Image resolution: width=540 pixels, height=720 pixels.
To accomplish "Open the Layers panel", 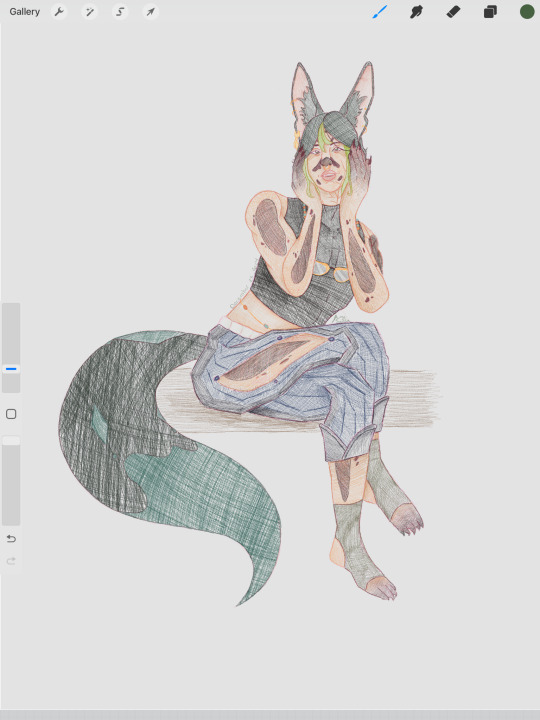I will click(490, 12).
